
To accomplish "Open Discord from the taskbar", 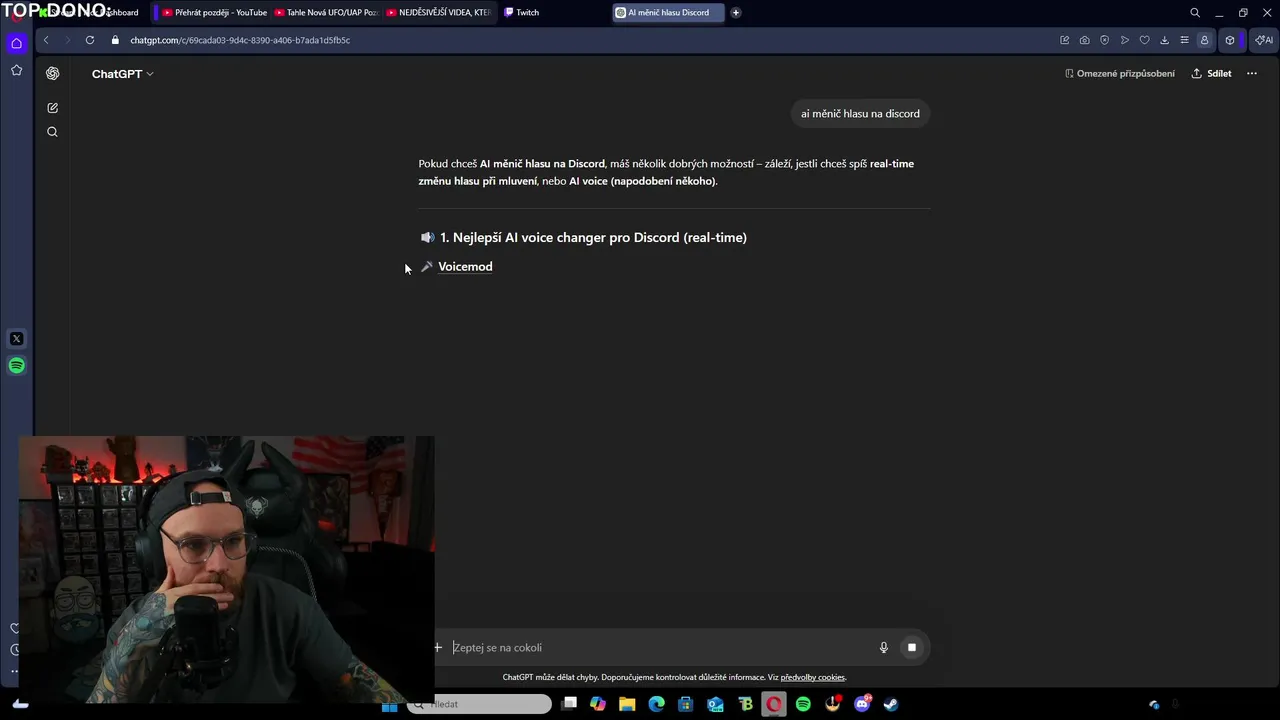I will (862, 704).
